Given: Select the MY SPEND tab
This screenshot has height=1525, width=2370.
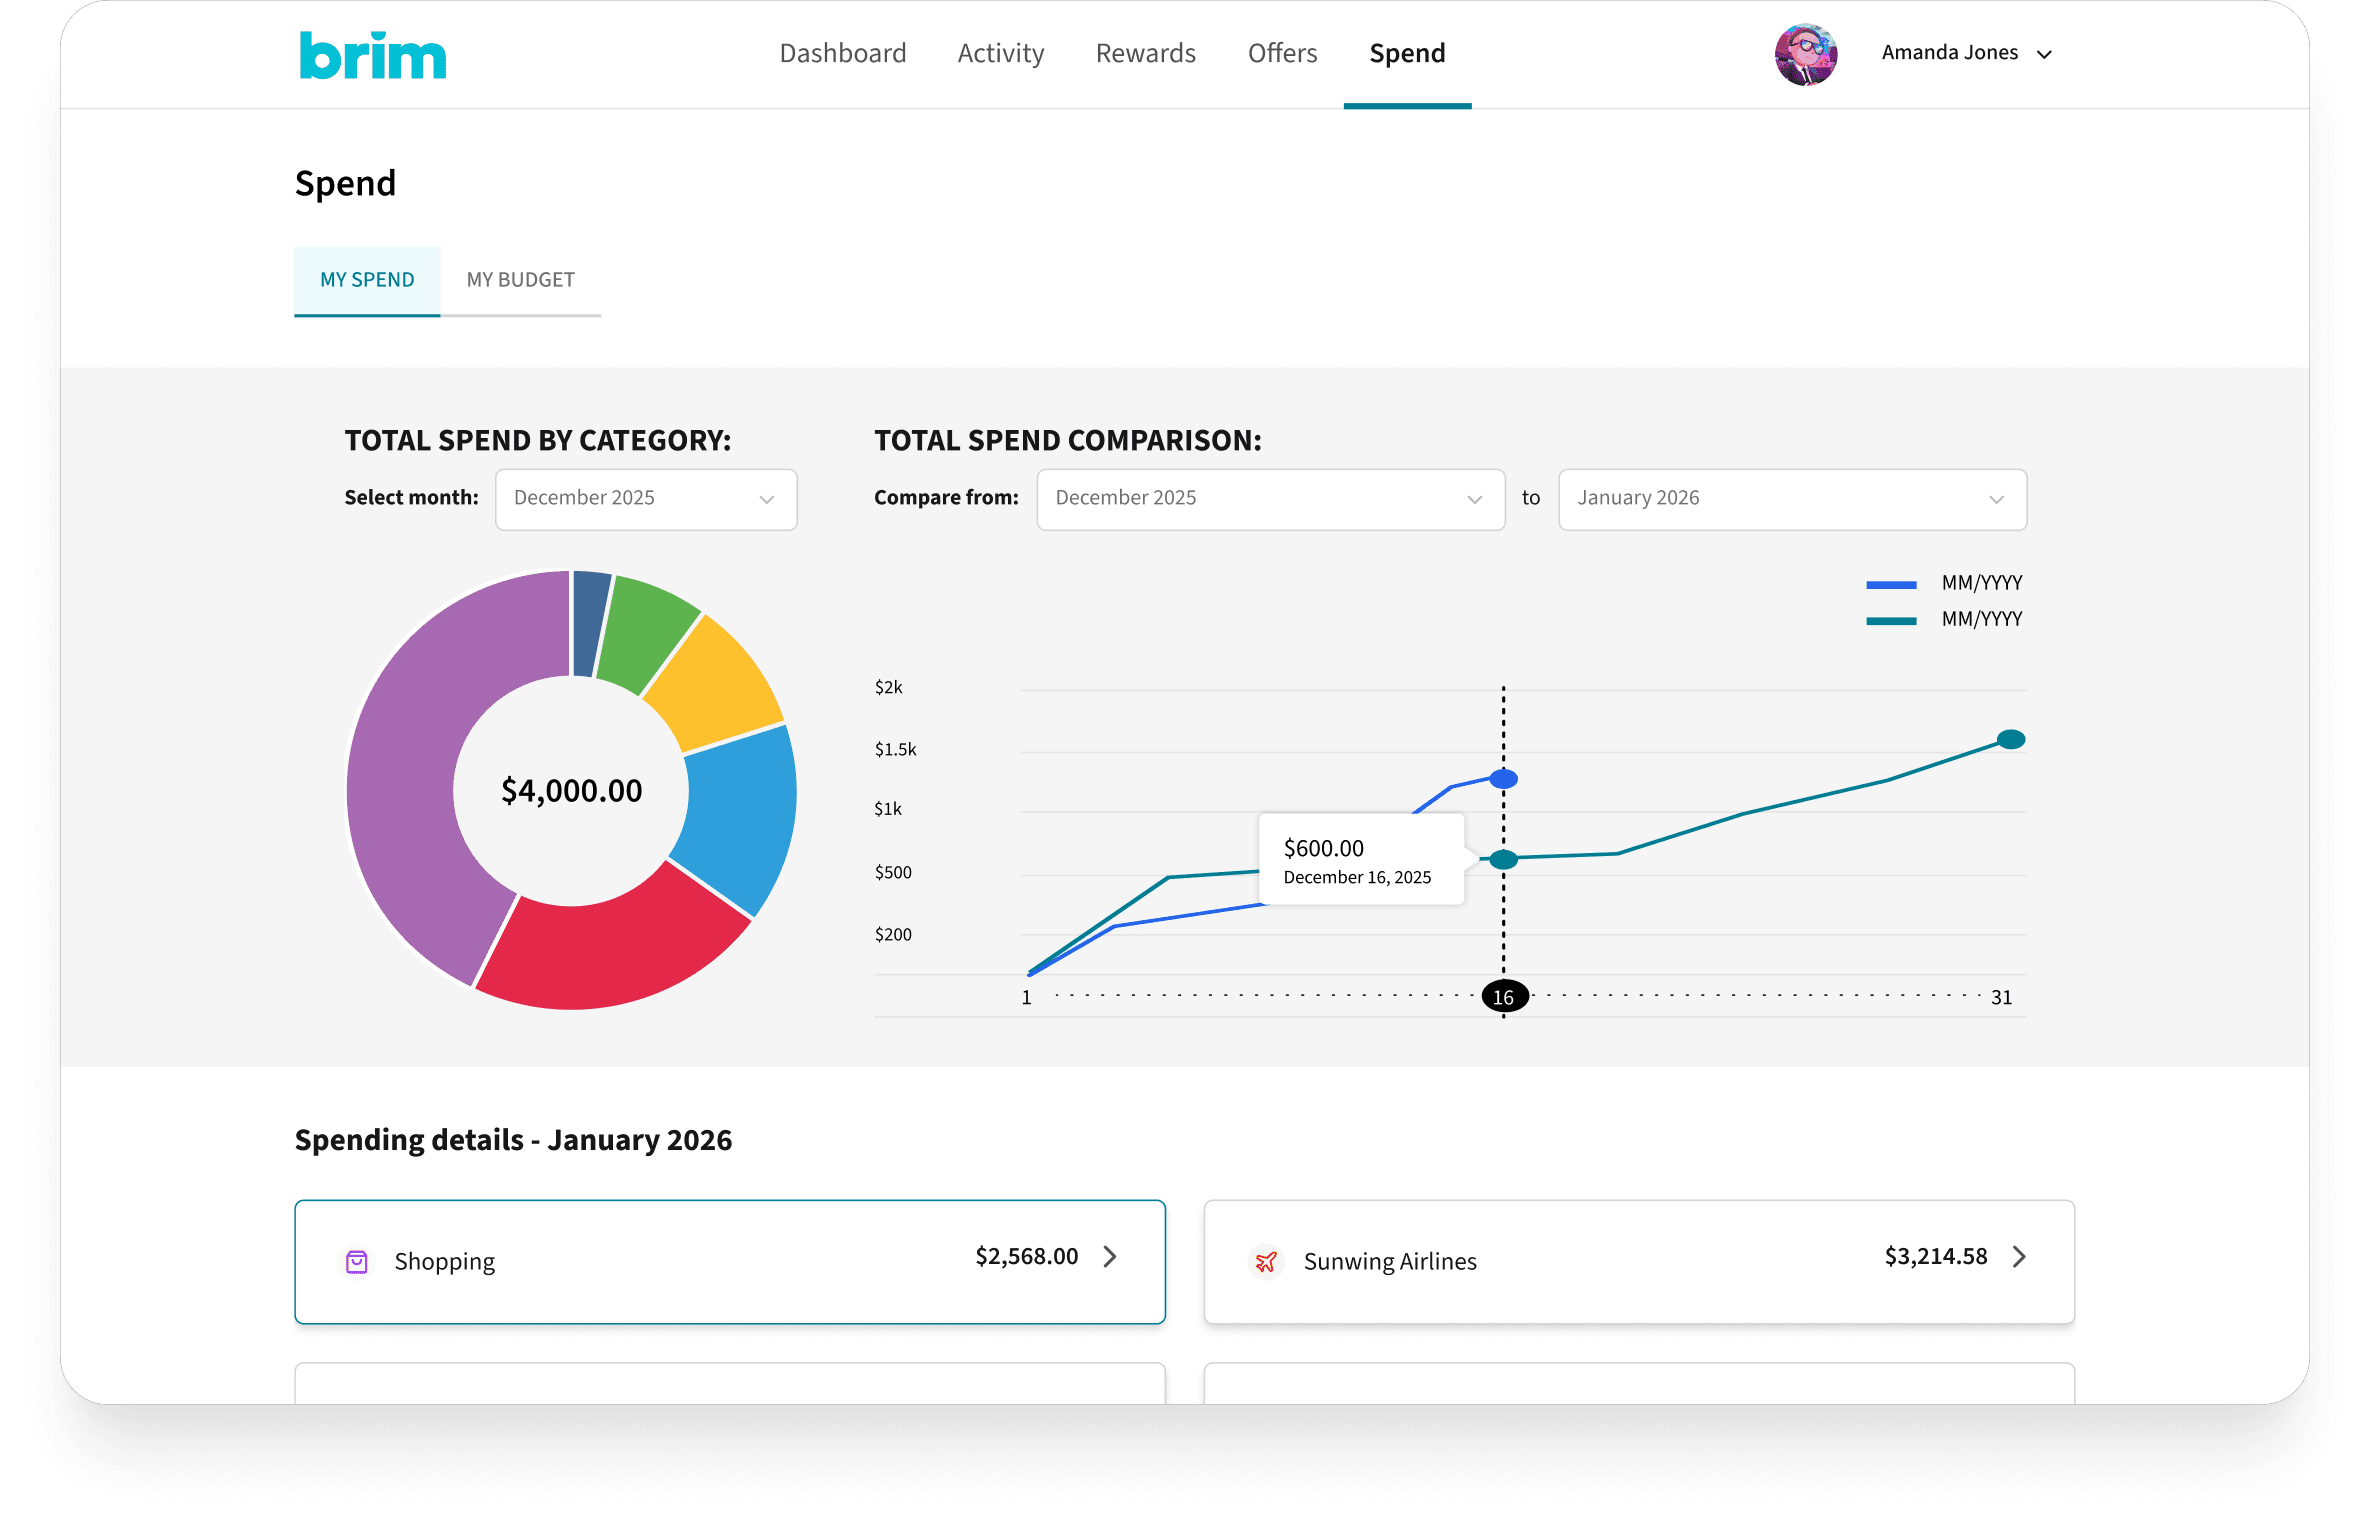Looking at the screenshot, I should click(366, 281).
